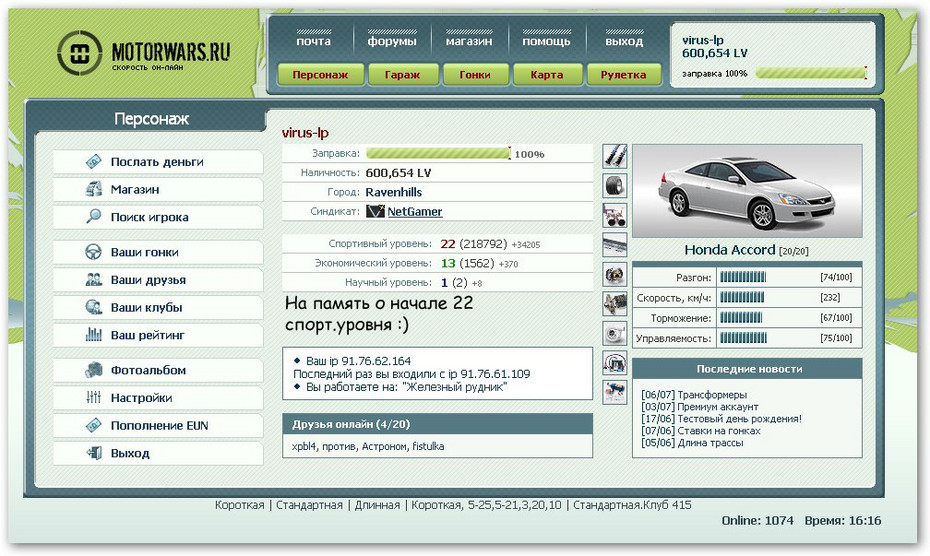This screenshot has width=930, height=556.
Task: Click friend против in online list
Action: point(339,446)
